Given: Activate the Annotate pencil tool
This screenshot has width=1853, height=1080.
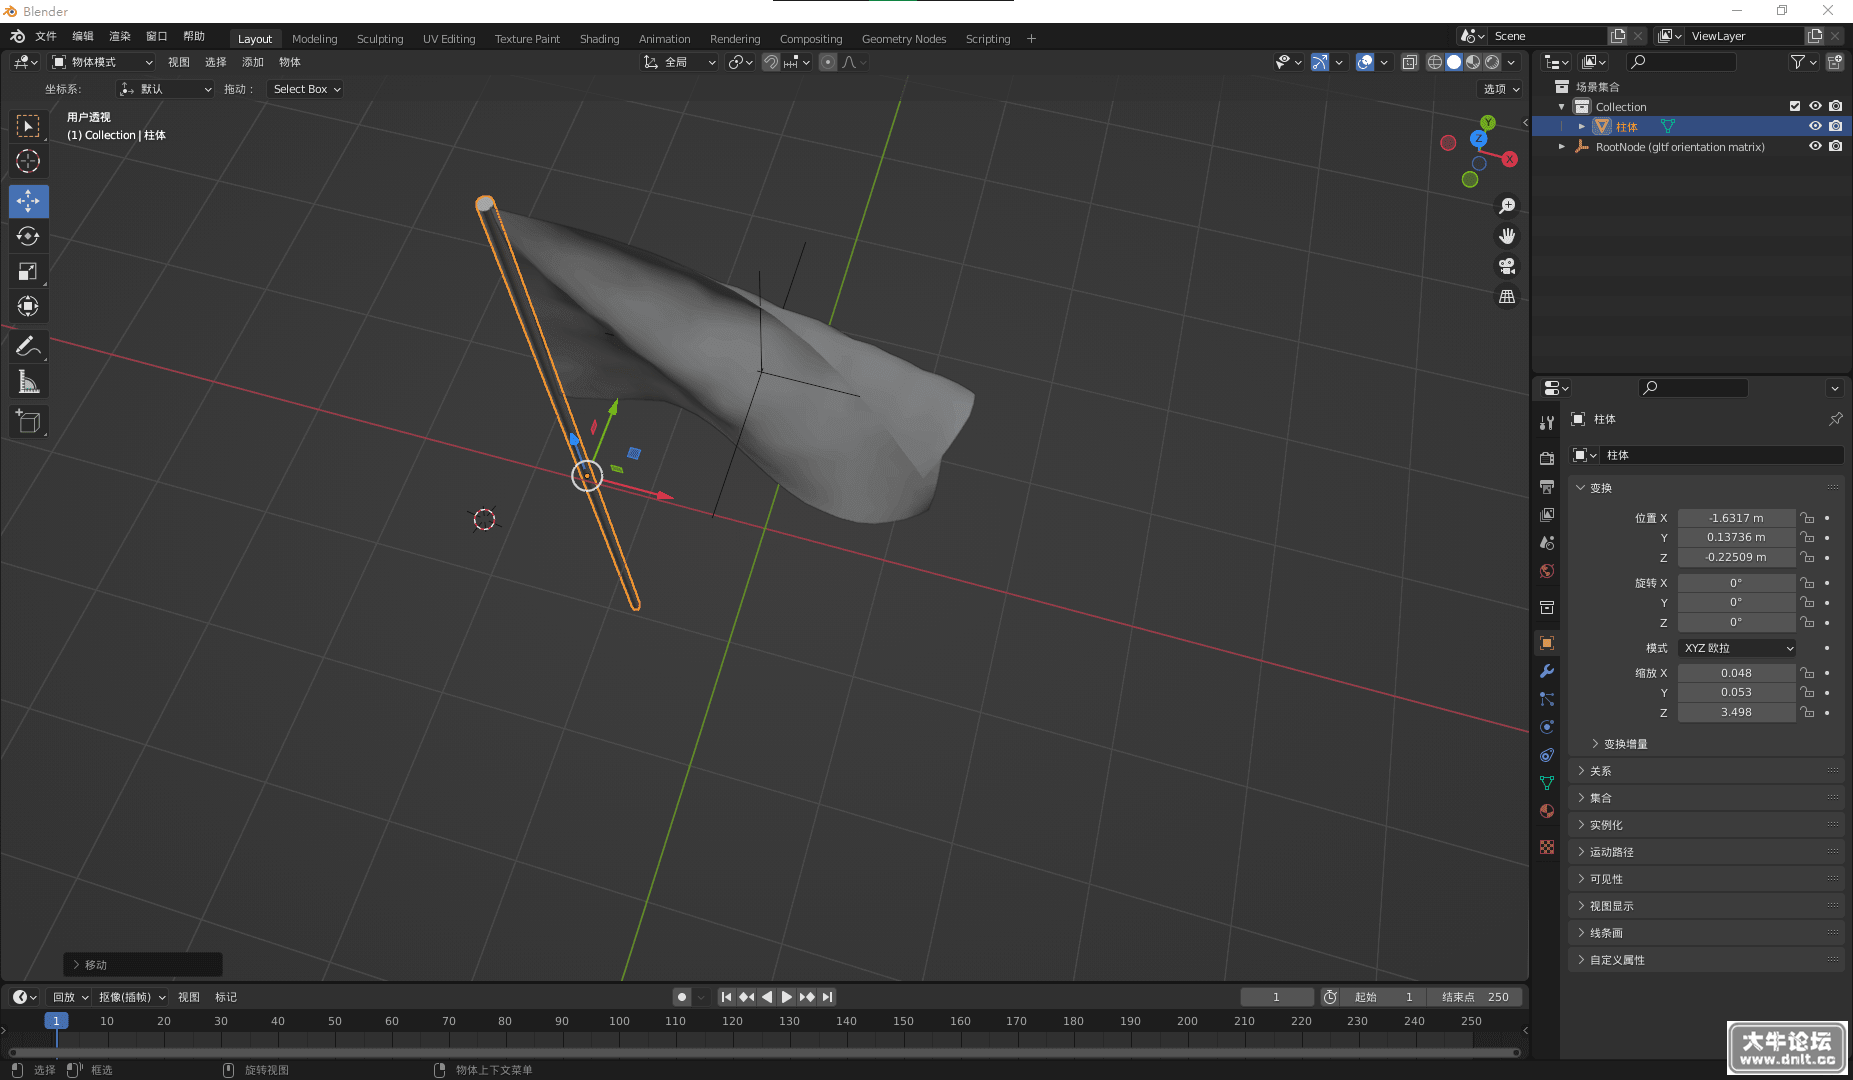Looking at the screenshot, I should (x=28, y=346).
